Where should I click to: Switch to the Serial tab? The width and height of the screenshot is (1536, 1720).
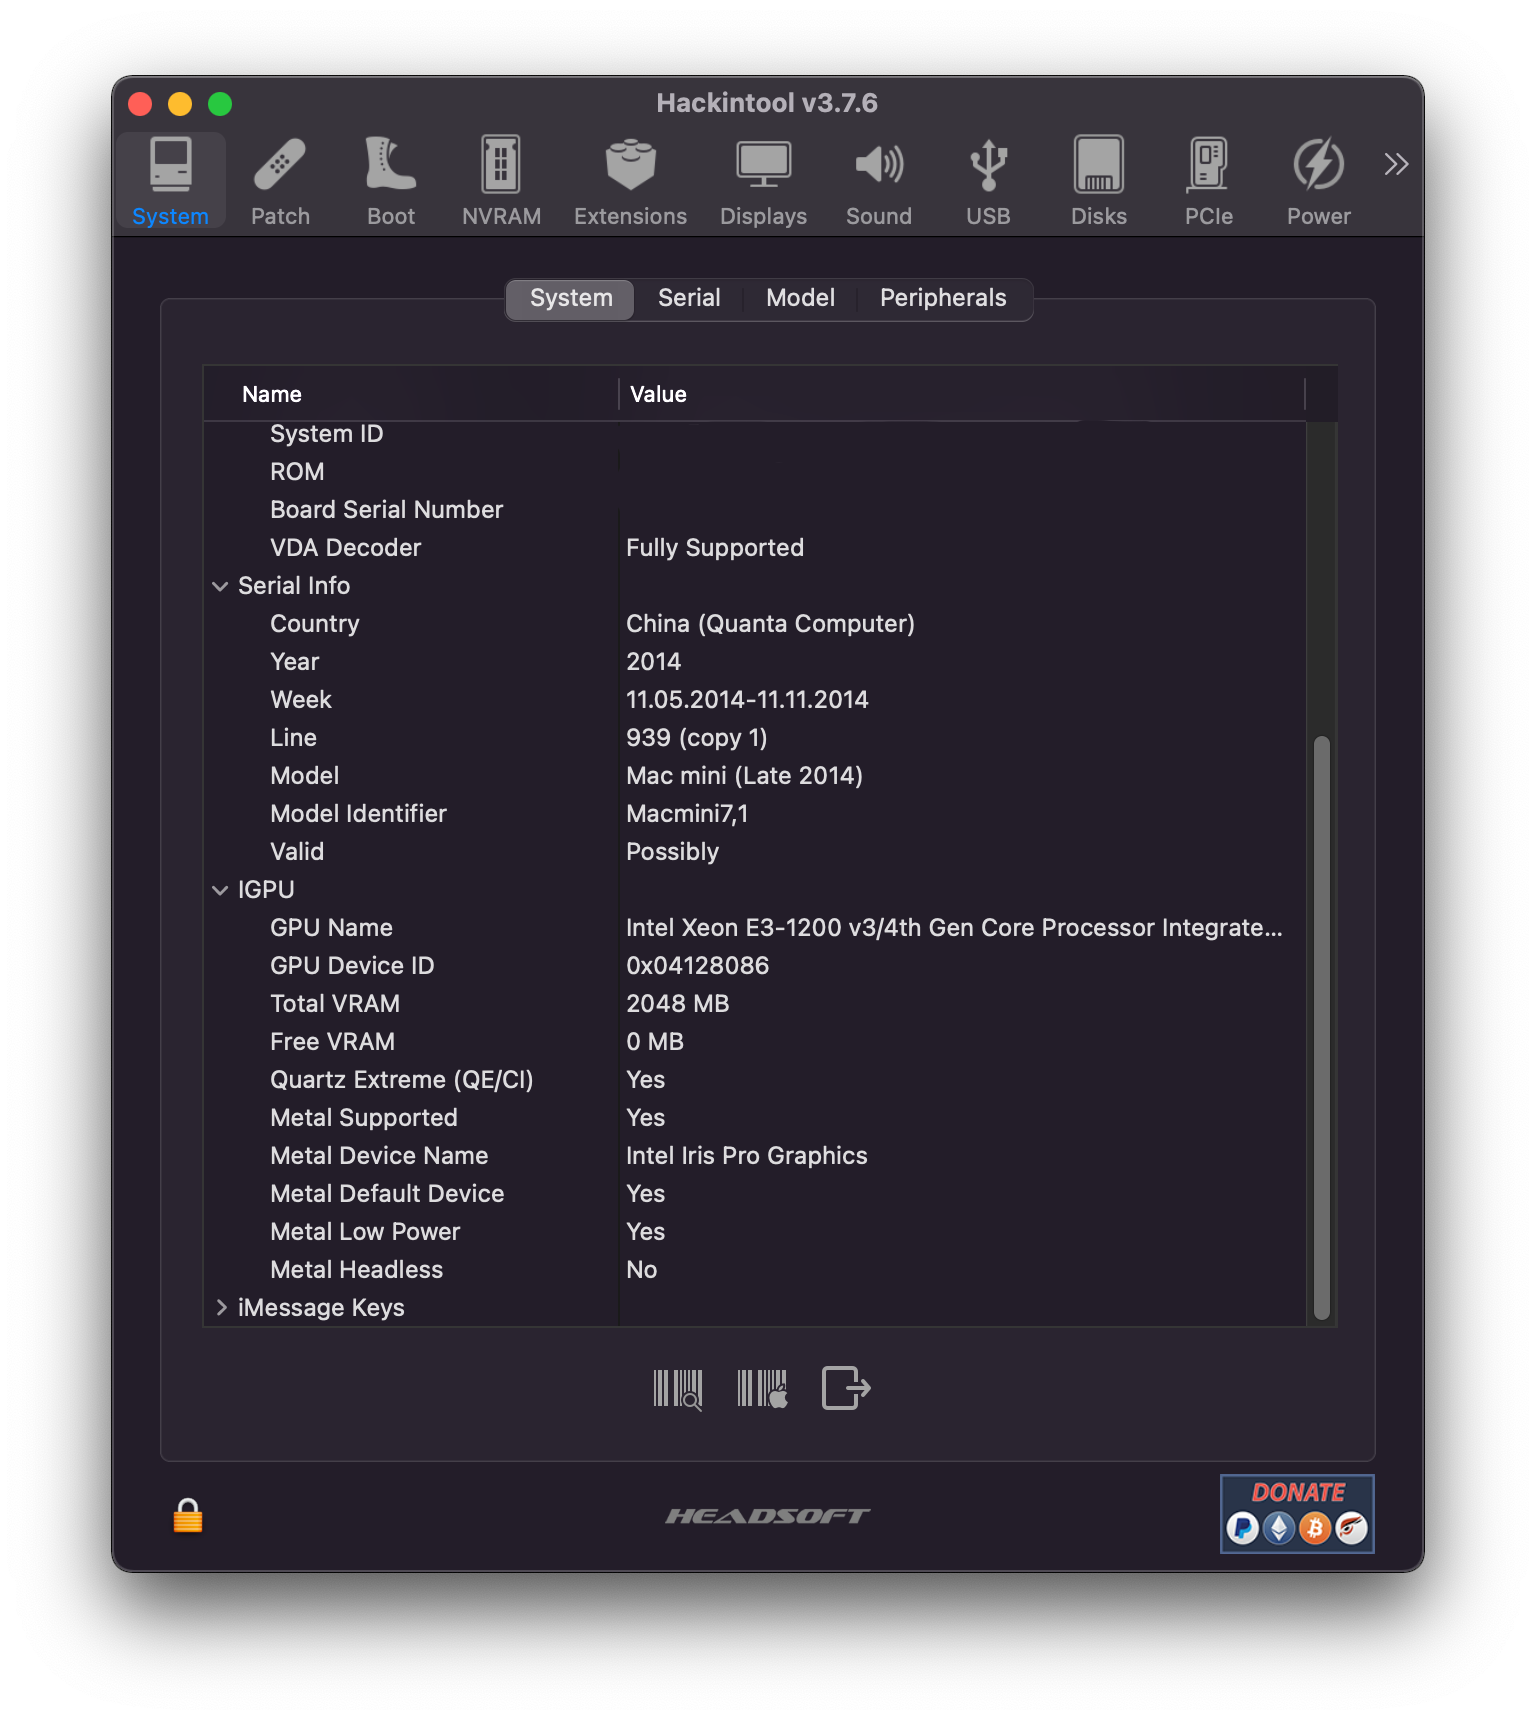point(689,299)
